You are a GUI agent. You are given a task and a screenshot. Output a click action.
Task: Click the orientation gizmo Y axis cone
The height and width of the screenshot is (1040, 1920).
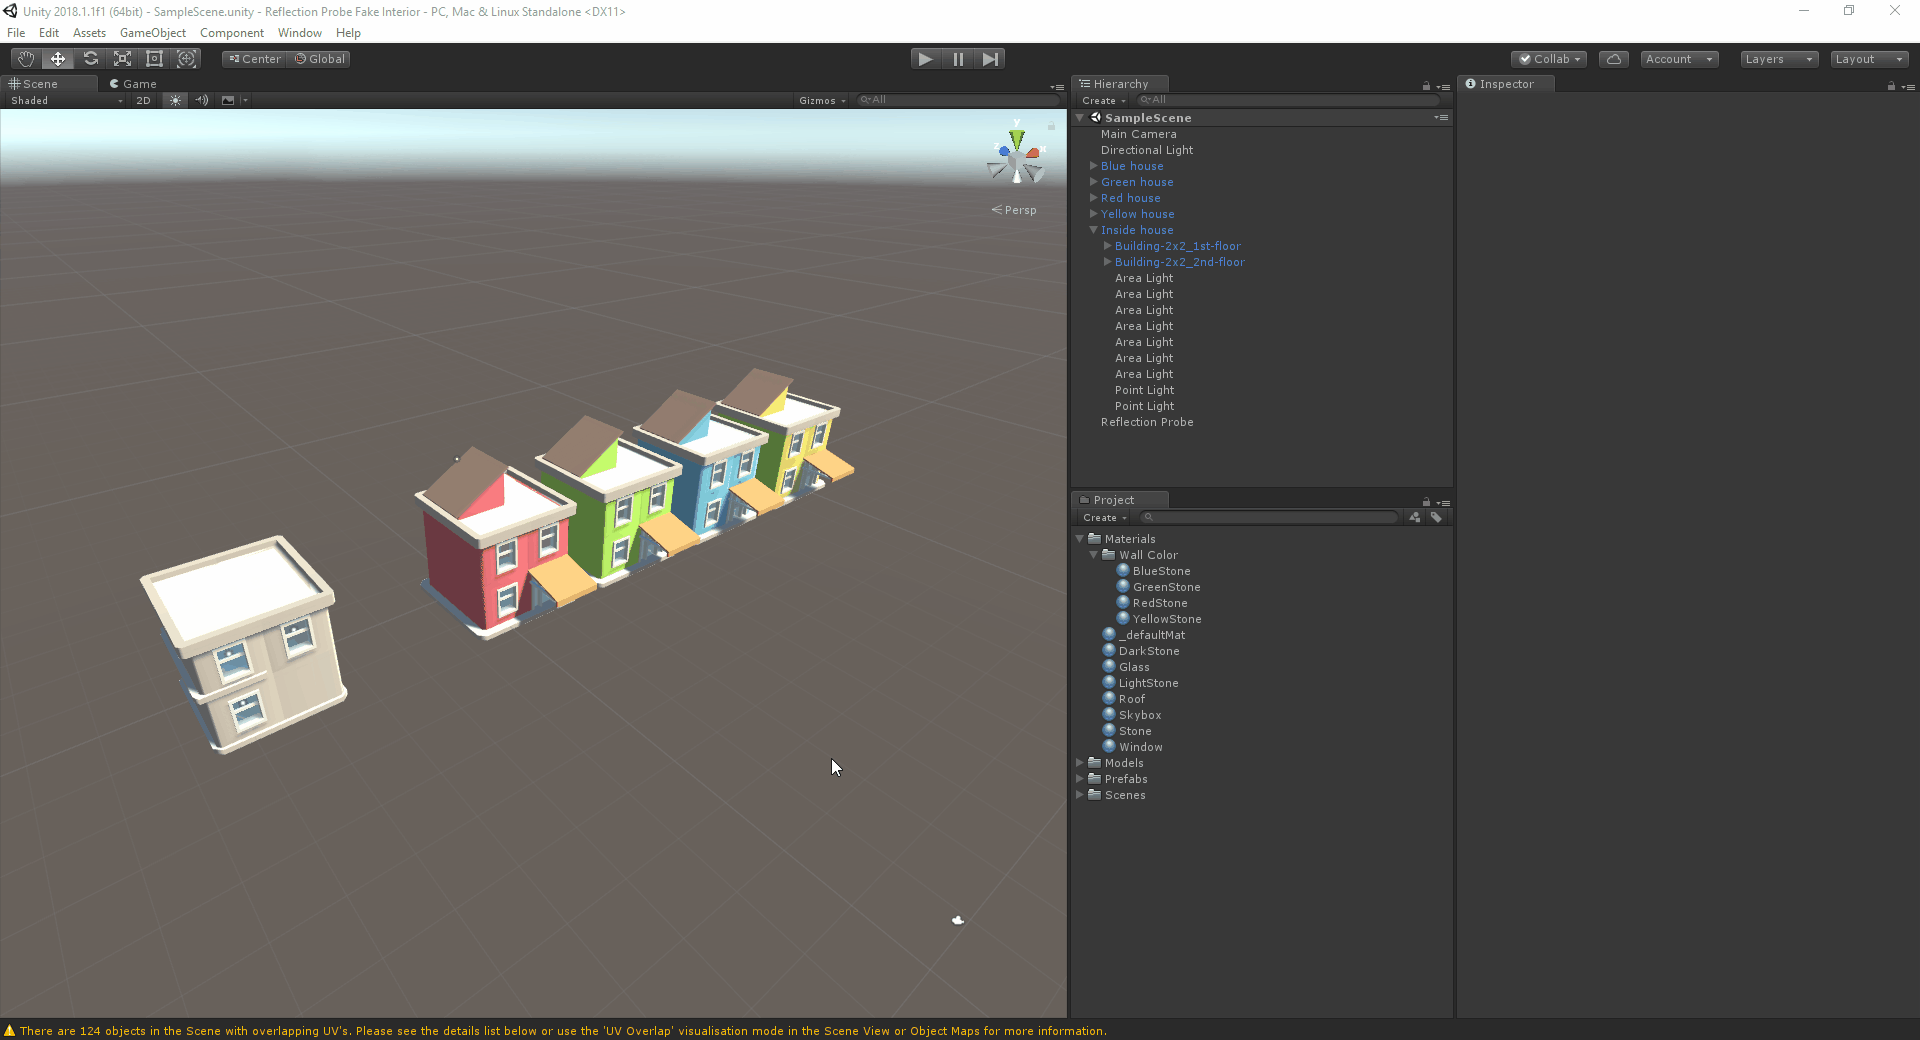[1016, 138]
